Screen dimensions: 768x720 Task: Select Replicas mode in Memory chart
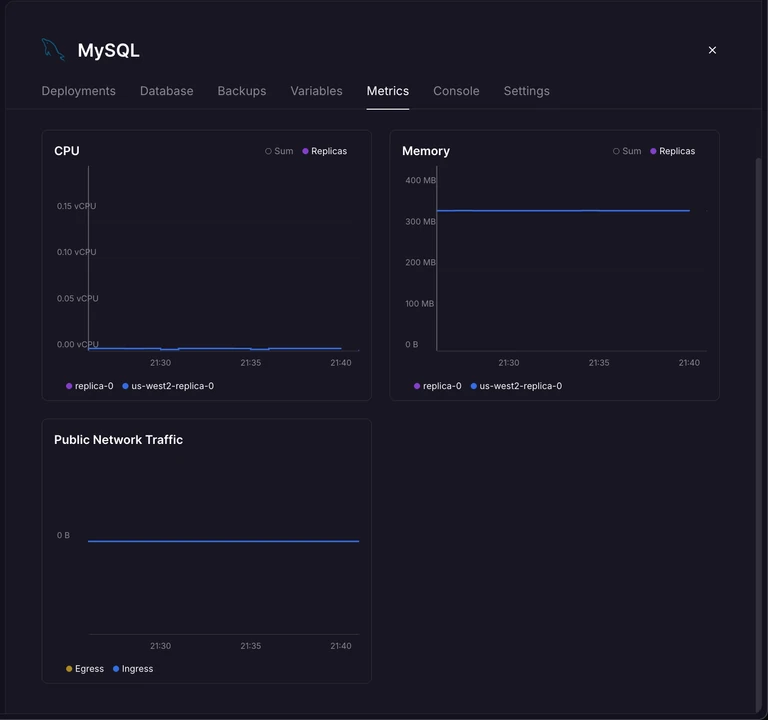click(672, 151)
